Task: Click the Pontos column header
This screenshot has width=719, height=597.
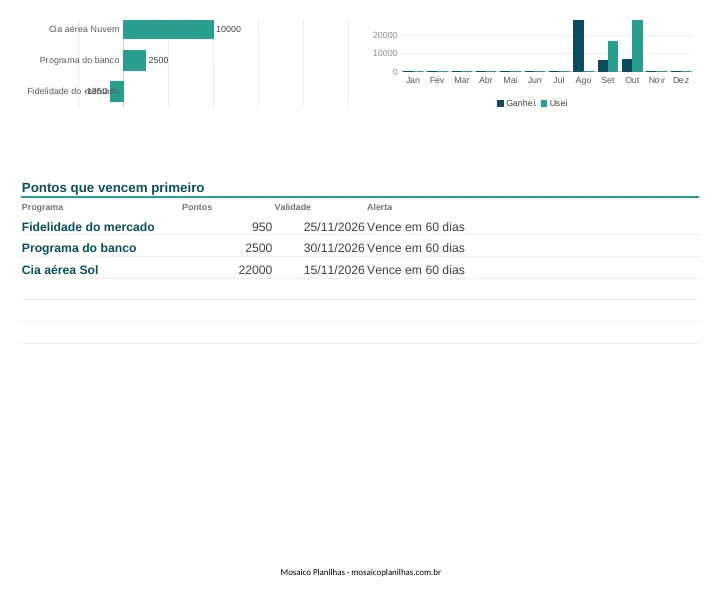Action: coord(197,207)
